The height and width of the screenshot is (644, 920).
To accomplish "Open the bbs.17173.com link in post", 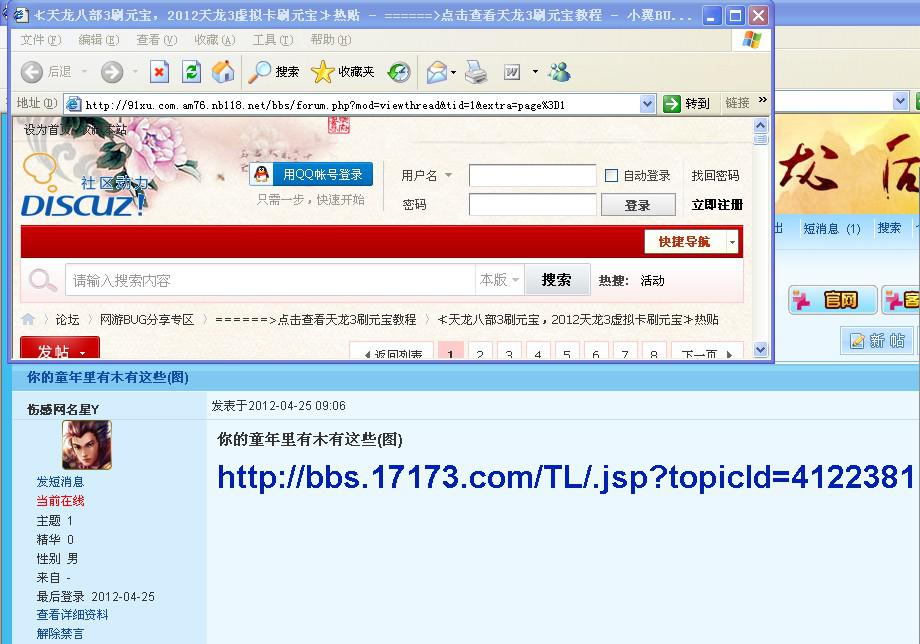I will (x=566, y=477).
